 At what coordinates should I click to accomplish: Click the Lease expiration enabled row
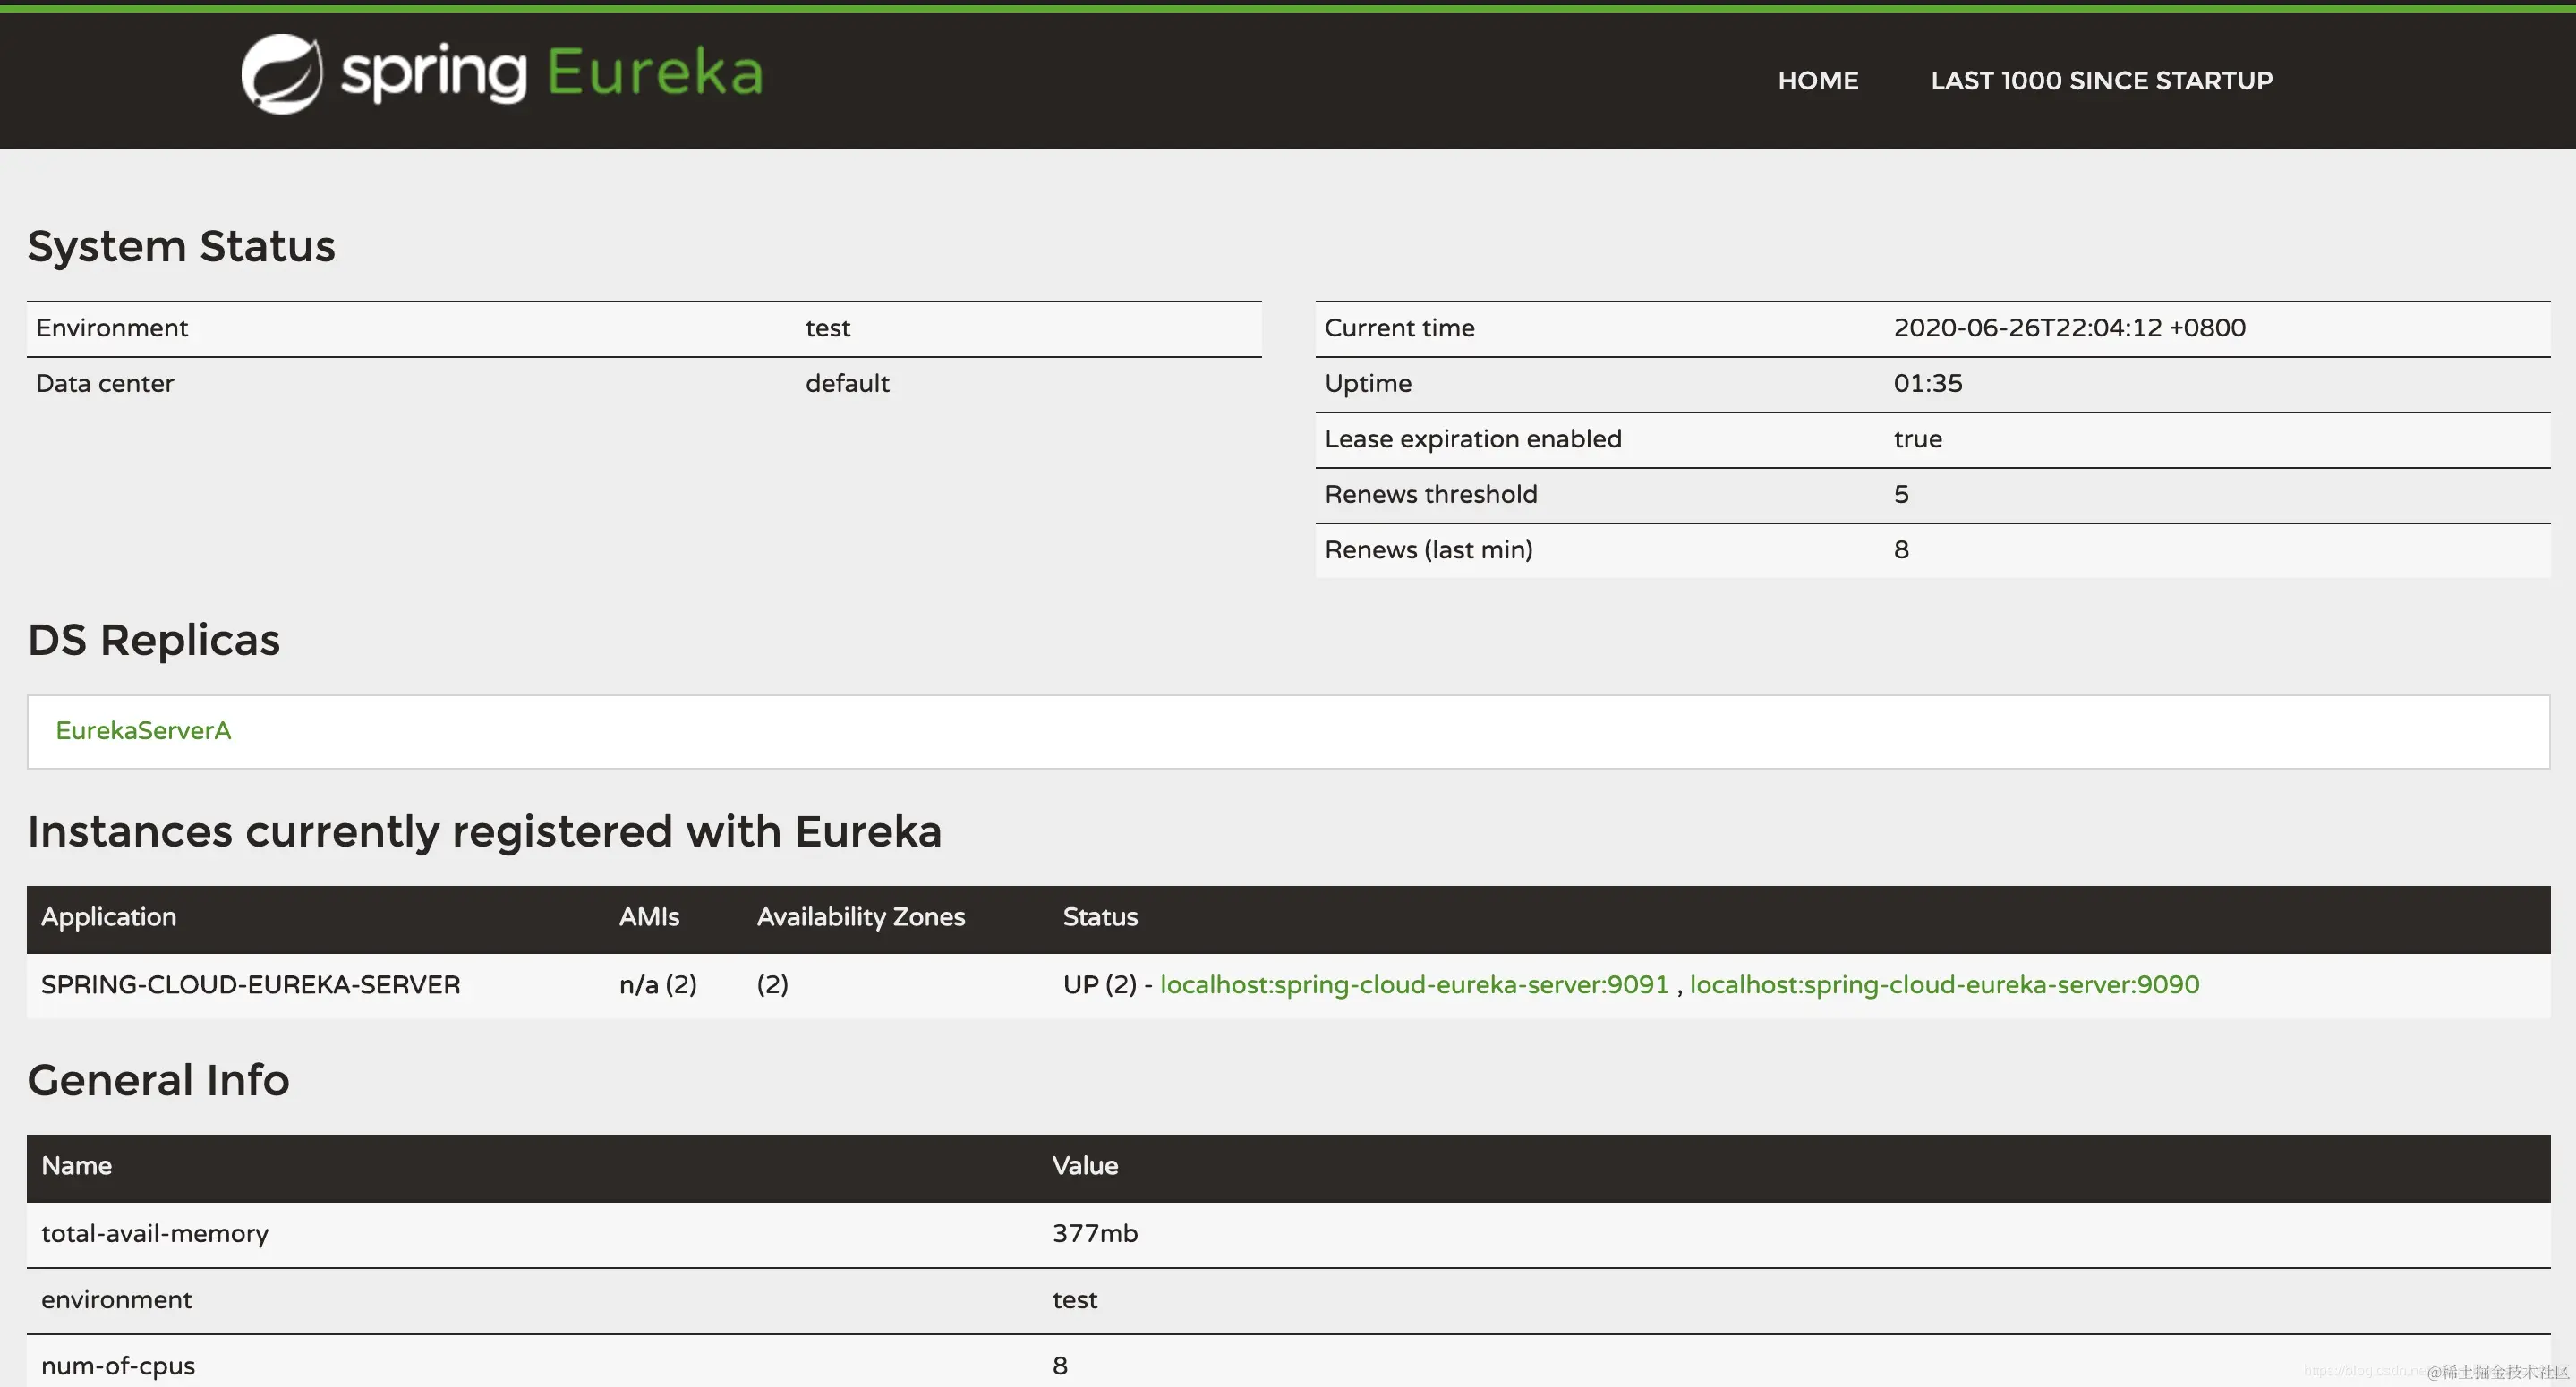pos(1472,439)
